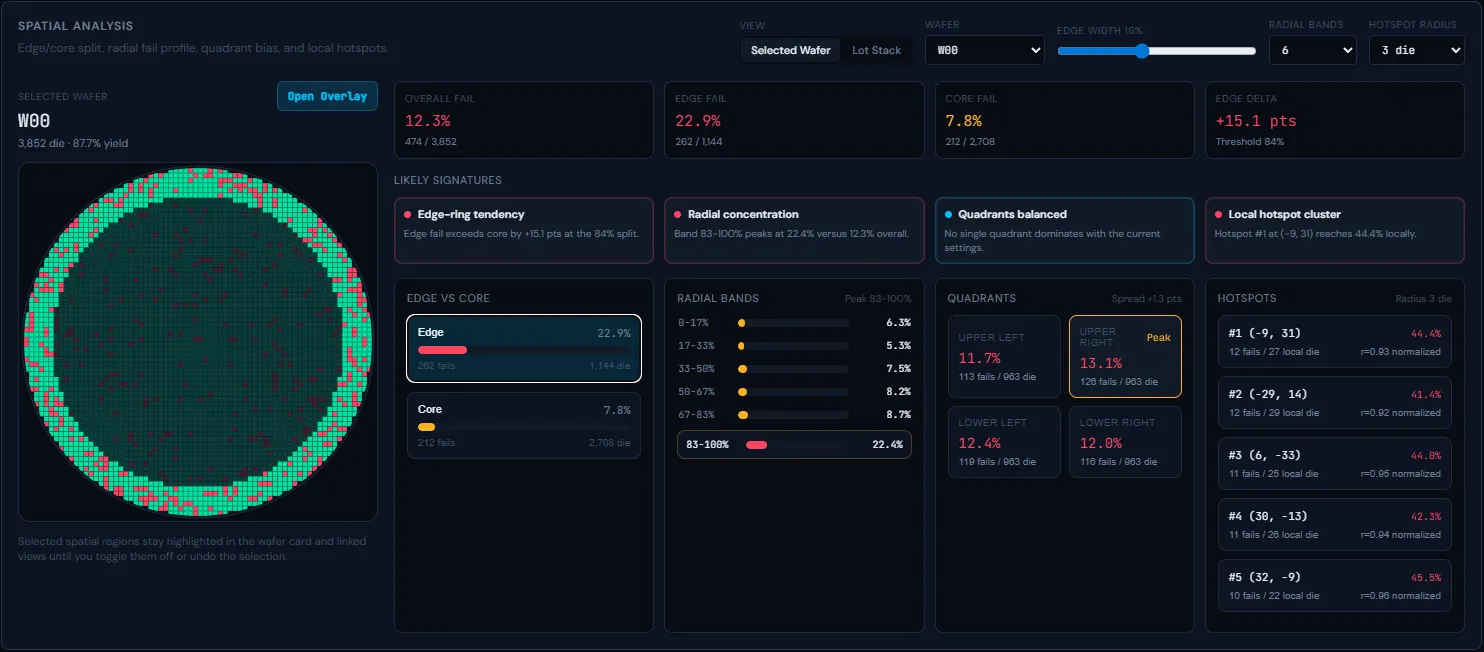This screenshot has width=1484, height=652.
Task: Click the blue dot on Quadrants balanced
Action: pos(948,215)
